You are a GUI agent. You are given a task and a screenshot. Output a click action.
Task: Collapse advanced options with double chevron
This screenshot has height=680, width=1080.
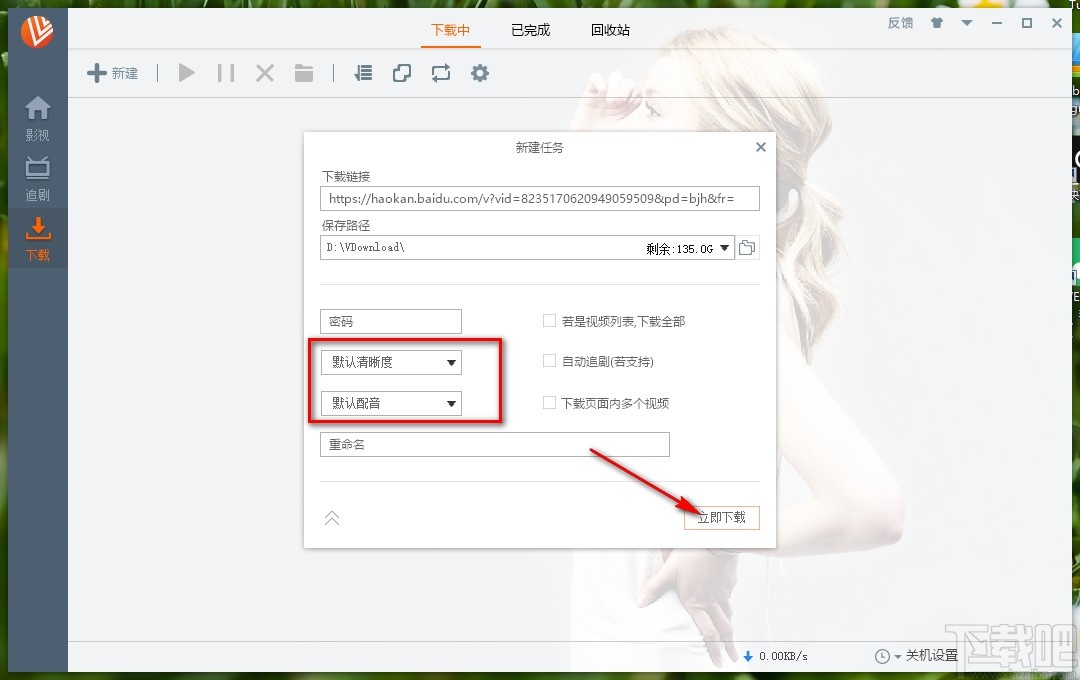(x=332, y=517)
